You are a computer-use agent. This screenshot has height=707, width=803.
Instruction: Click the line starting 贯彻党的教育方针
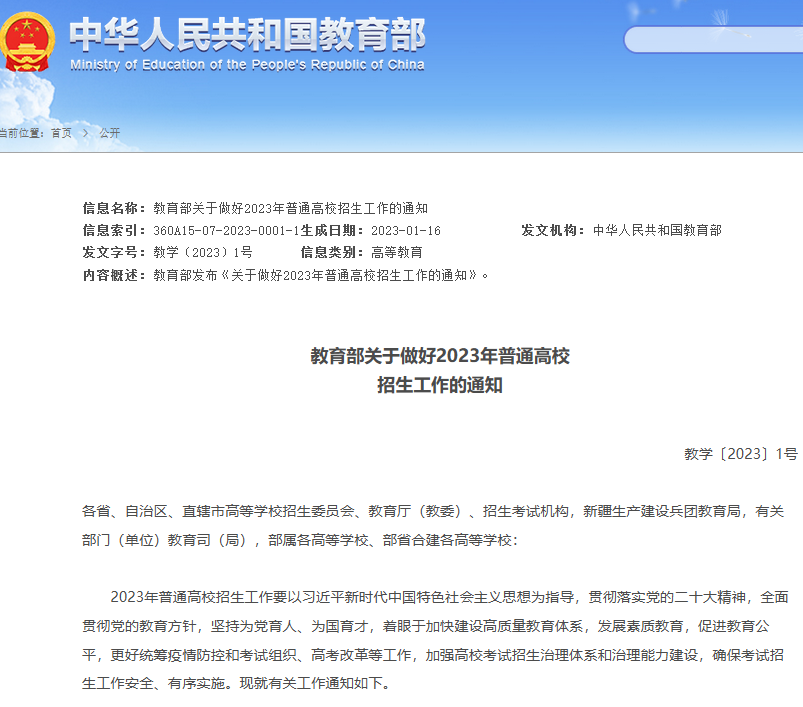click(x=426, y=626)
